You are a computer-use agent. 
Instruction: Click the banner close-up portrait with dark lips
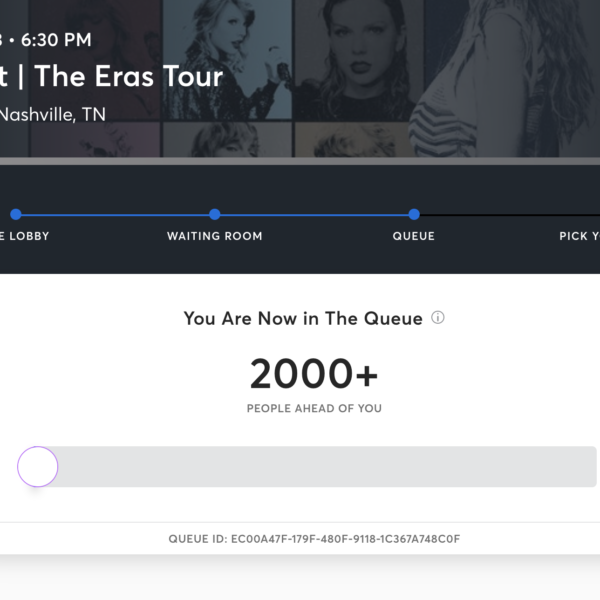359,60
